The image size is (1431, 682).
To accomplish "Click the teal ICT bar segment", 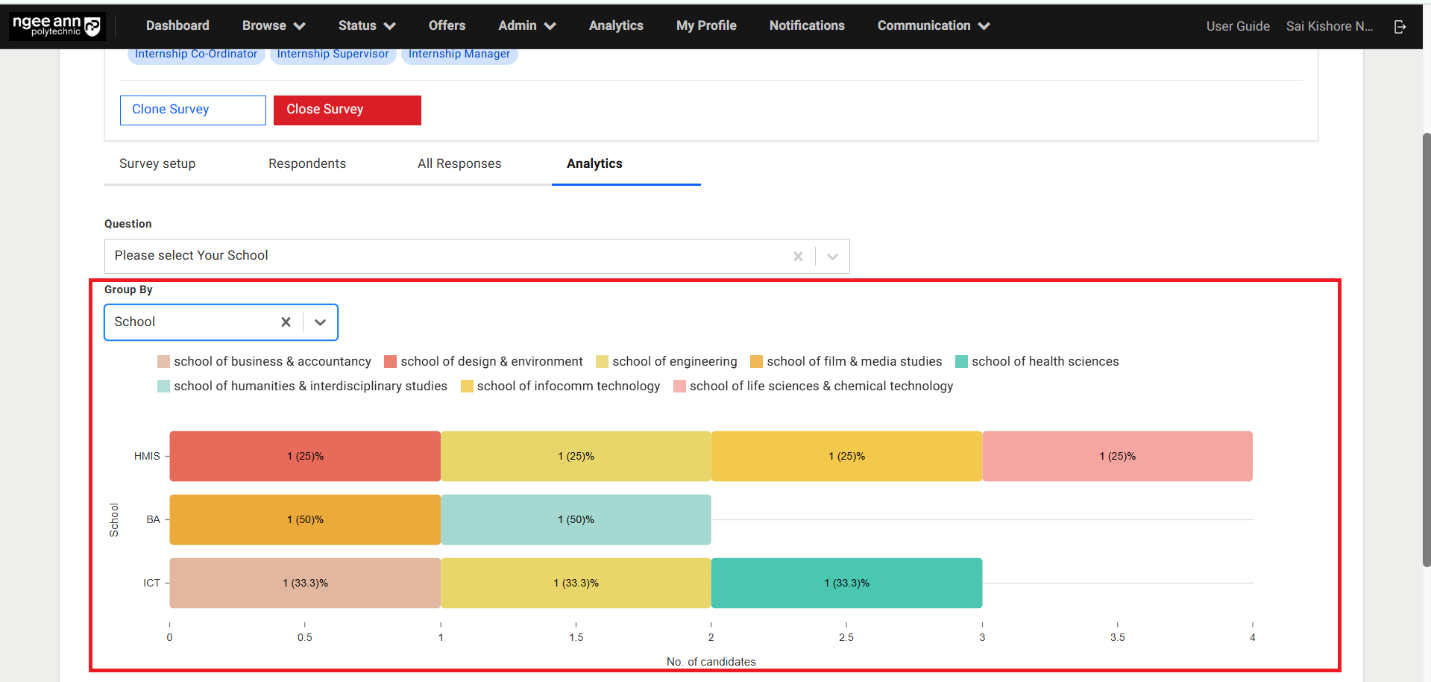I will point(846,583).
